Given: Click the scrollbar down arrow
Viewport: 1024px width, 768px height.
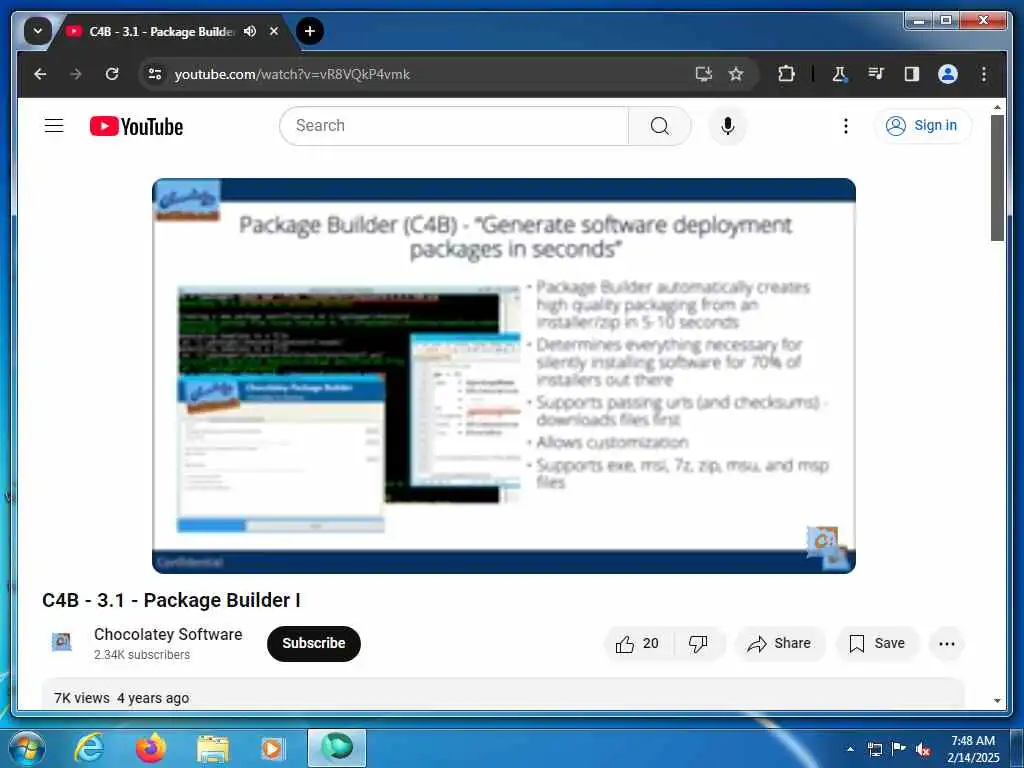Looking at the screenshot, I should coord(997,701).
